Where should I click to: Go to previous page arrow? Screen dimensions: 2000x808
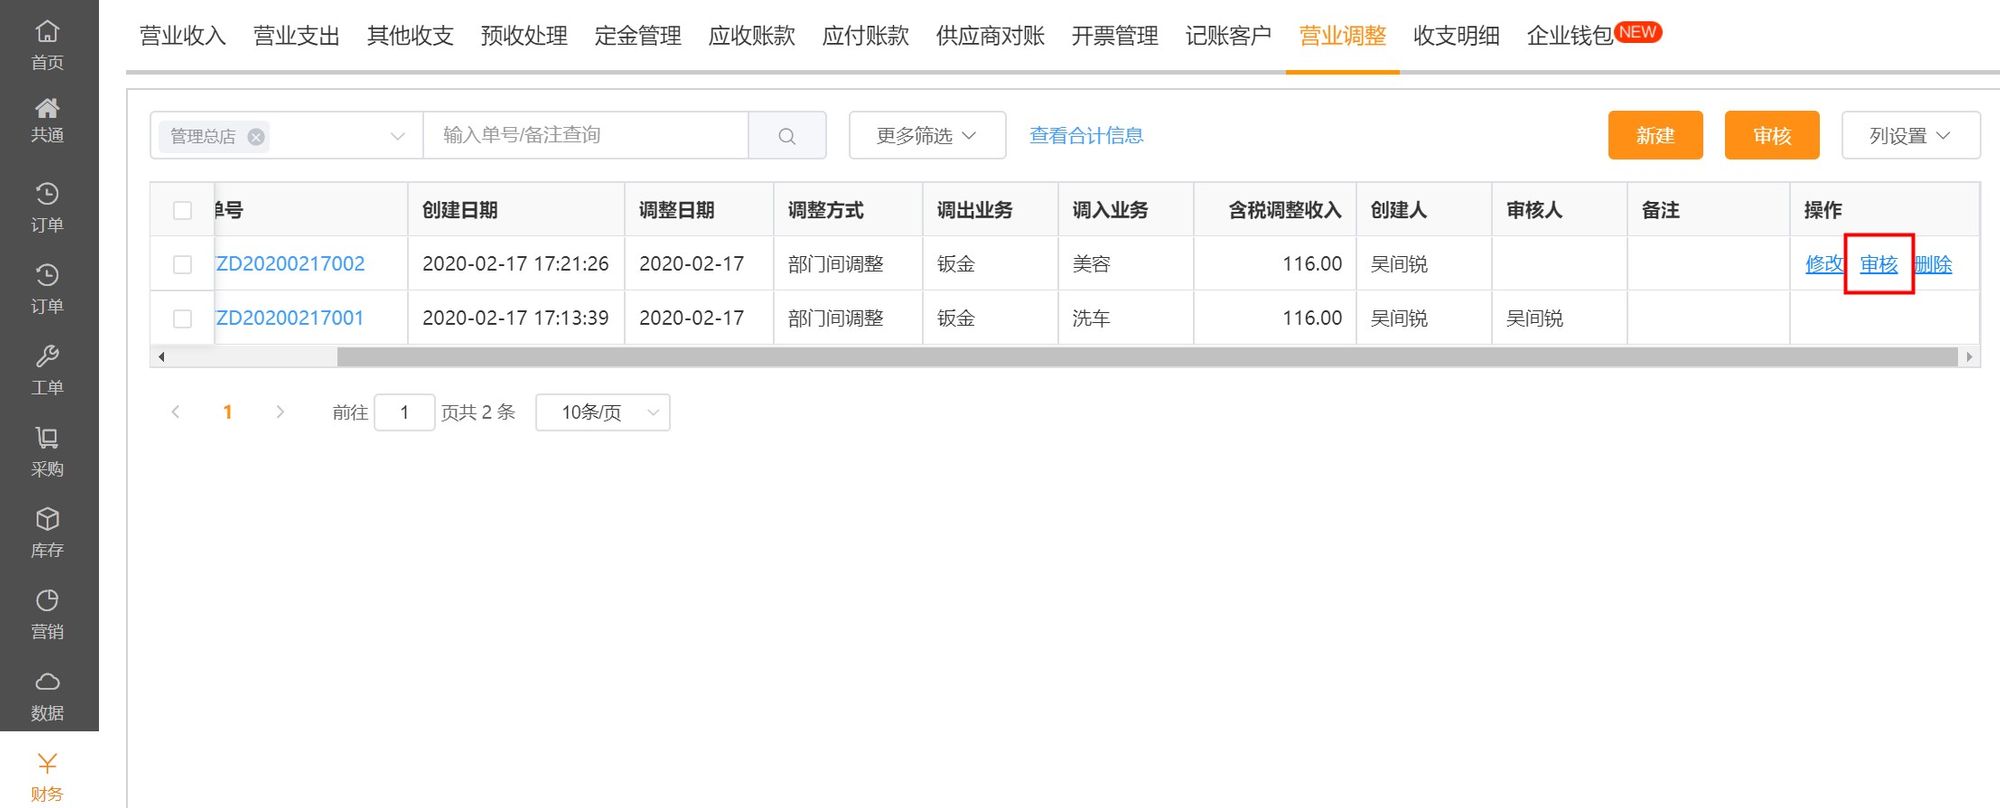[x=176, y=412]
